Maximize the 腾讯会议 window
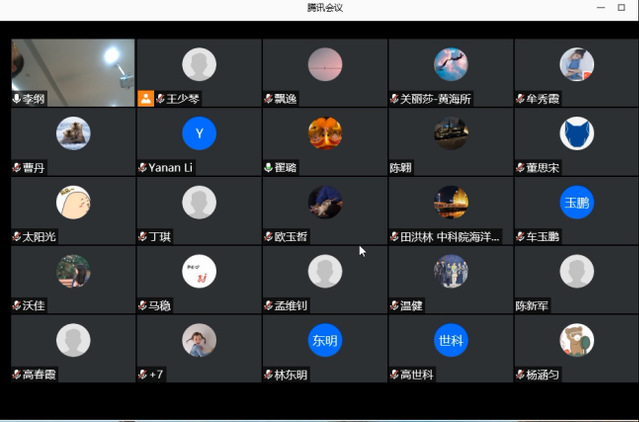 (621, 7)
